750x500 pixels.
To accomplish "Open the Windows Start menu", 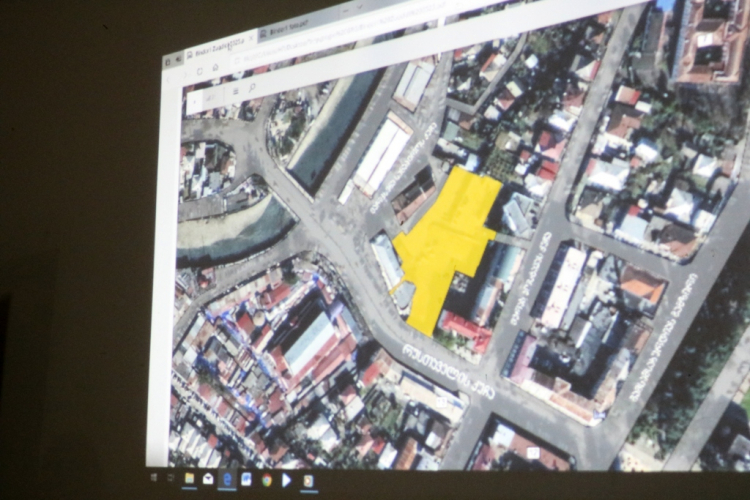I will pyautogui.click(x=153, y=478).
